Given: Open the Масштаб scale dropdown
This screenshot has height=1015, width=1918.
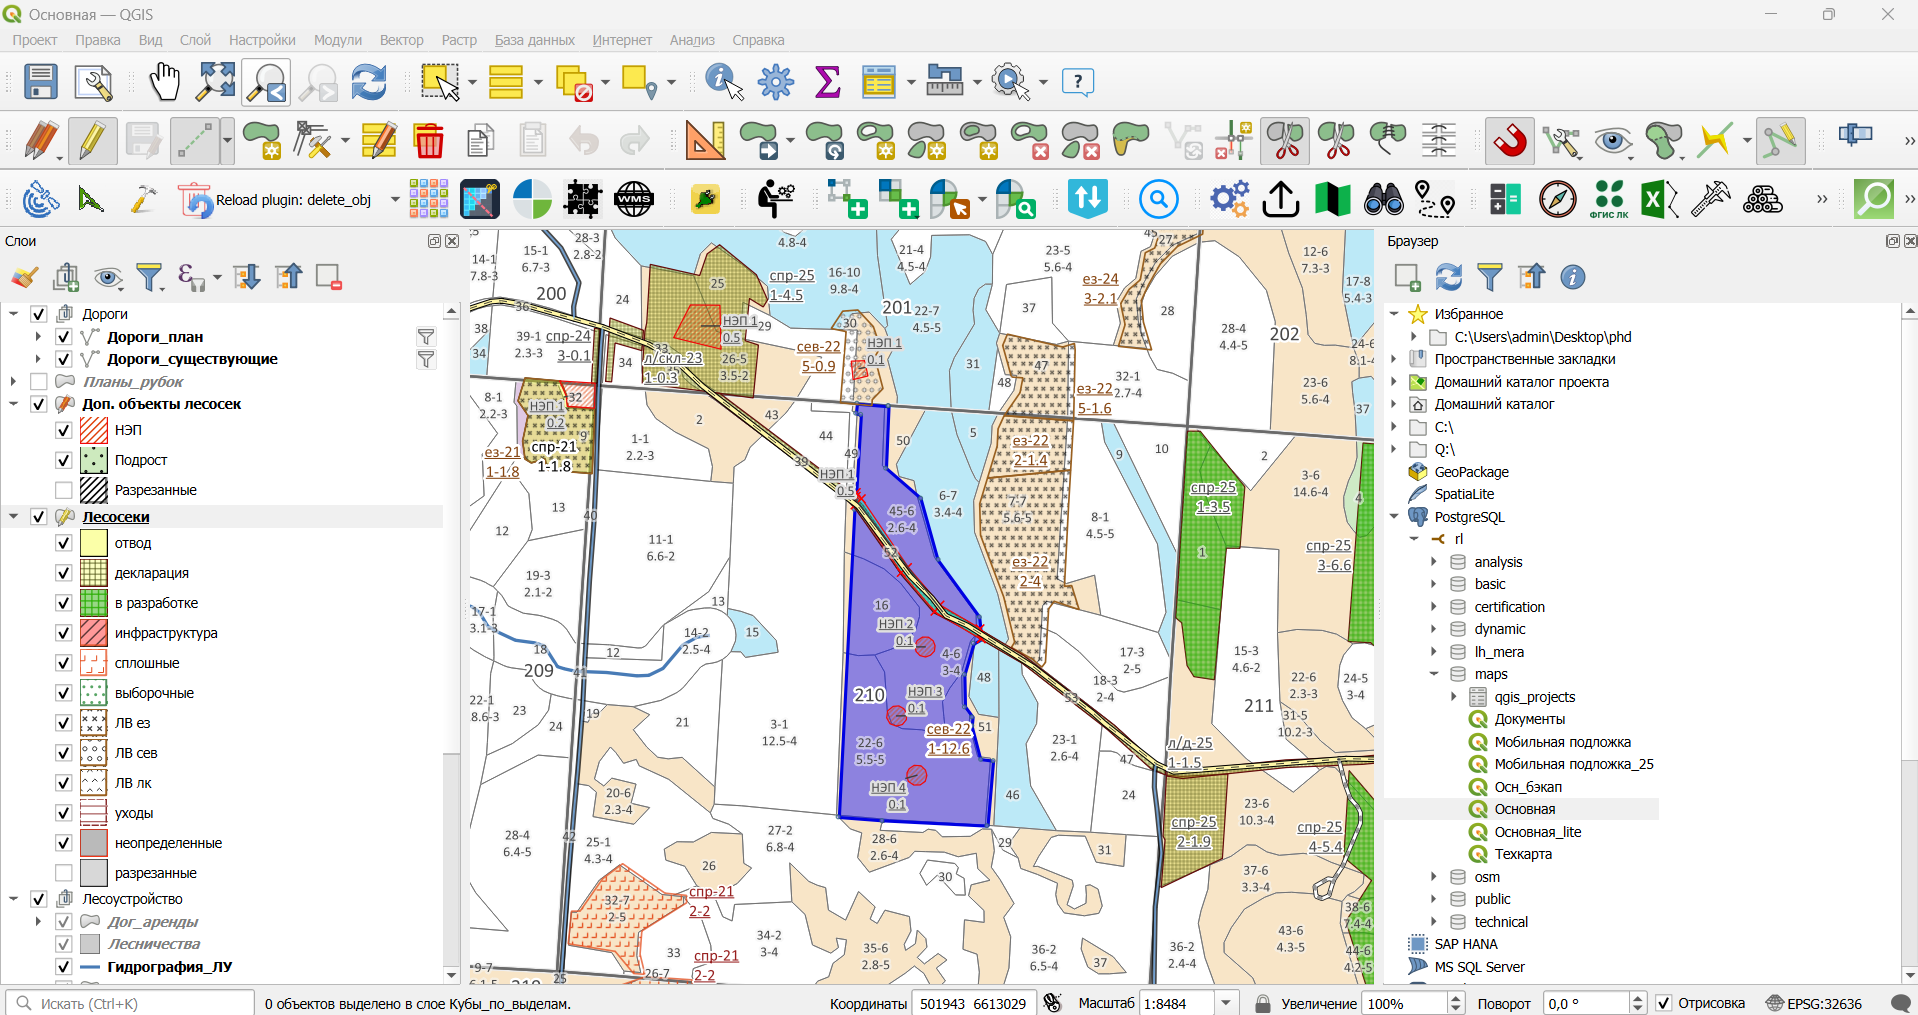Looking at the screenshot, I should point(1226,1003).
